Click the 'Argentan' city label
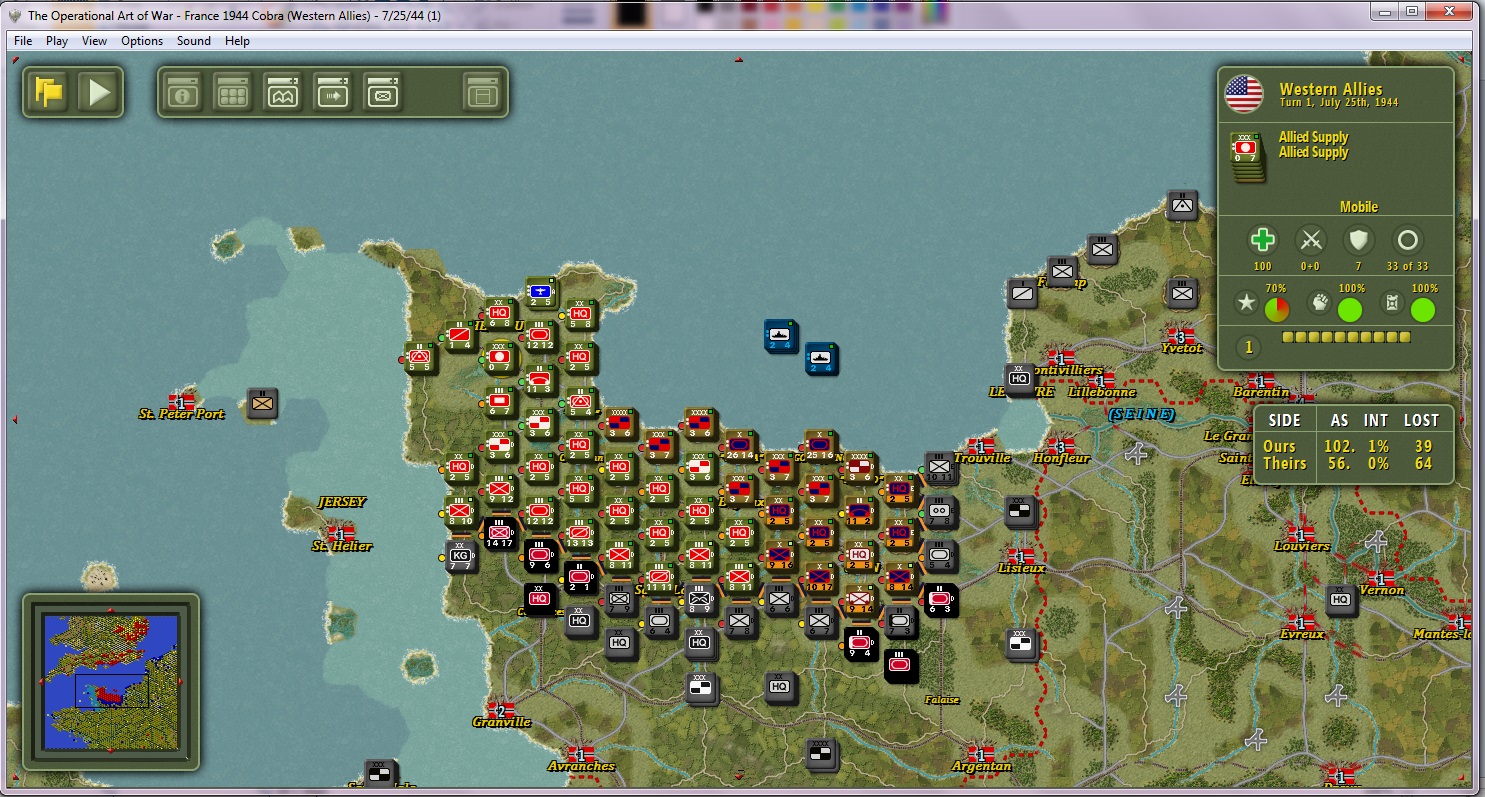 pyautogui.click(x=981, y=767)
